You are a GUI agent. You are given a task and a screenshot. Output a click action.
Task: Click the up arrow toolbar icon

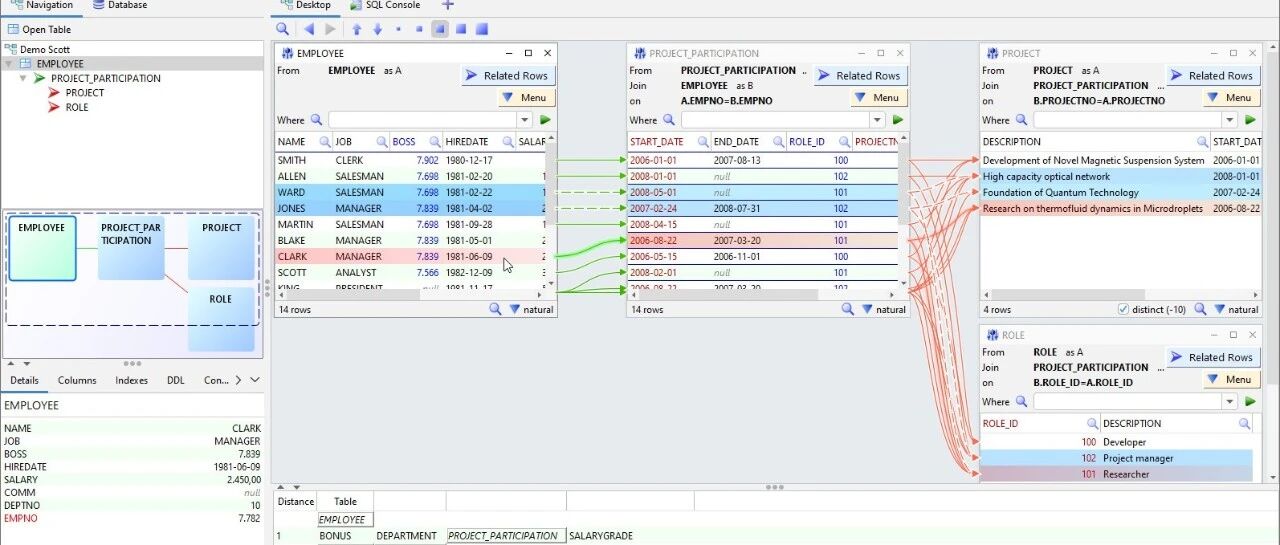pos(357,29)
